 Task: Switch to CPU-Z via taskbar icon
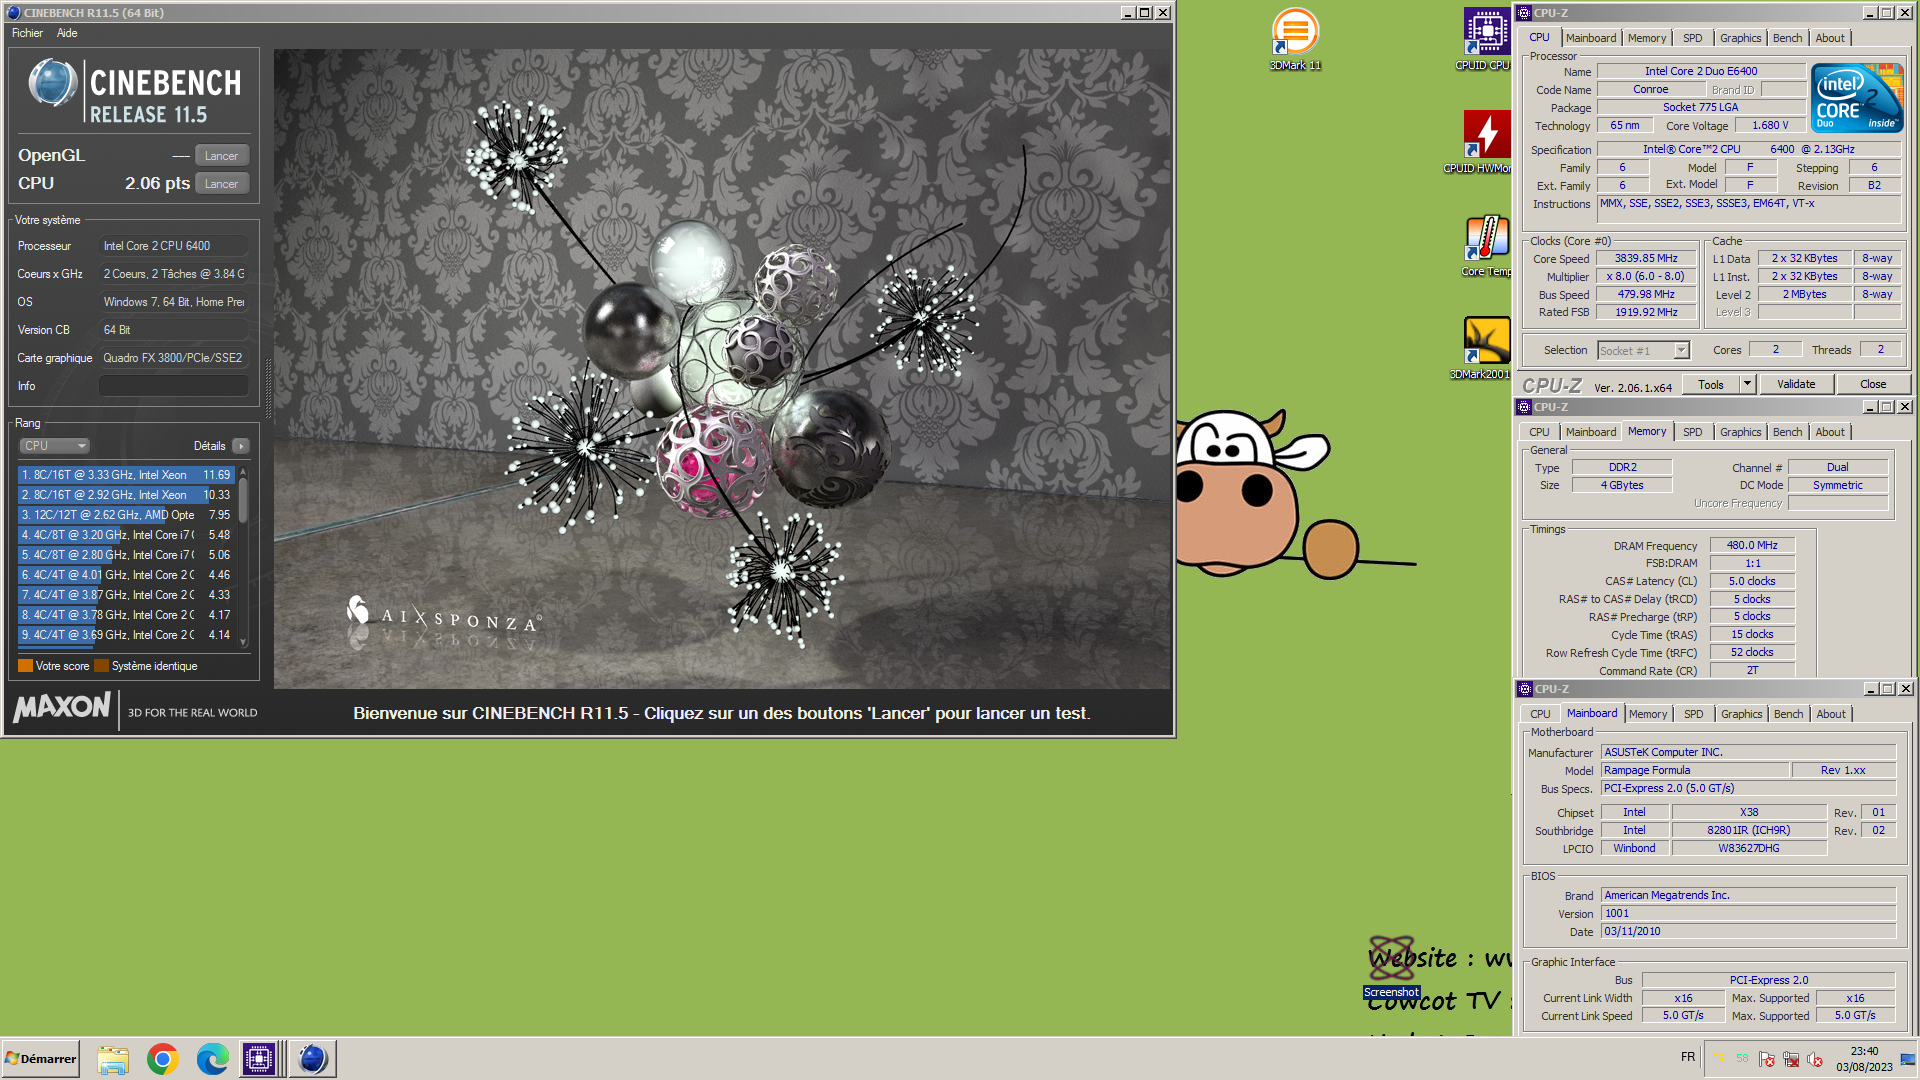(260, 1058)
